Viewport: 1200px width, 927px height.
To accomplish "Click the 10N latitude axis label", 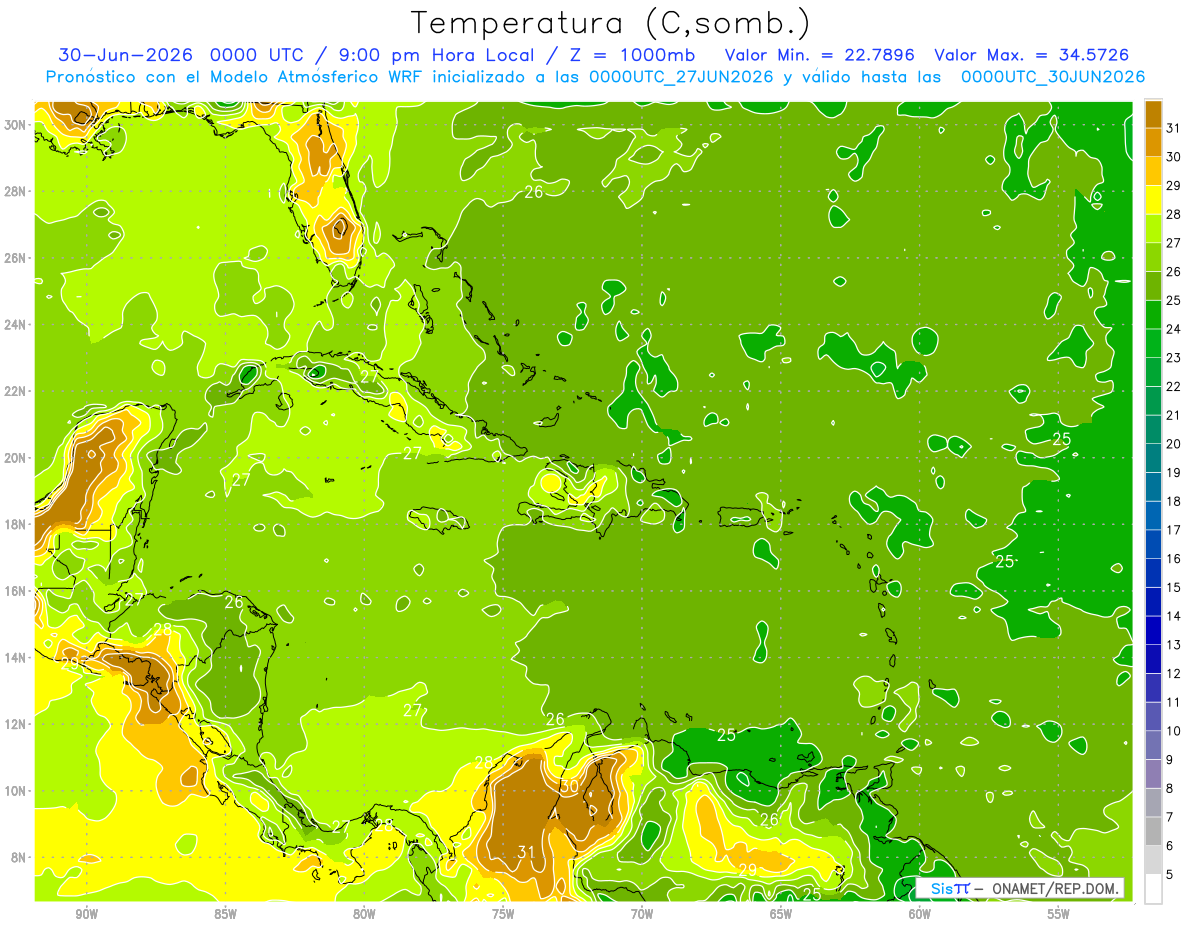I will tap(14, 791).
